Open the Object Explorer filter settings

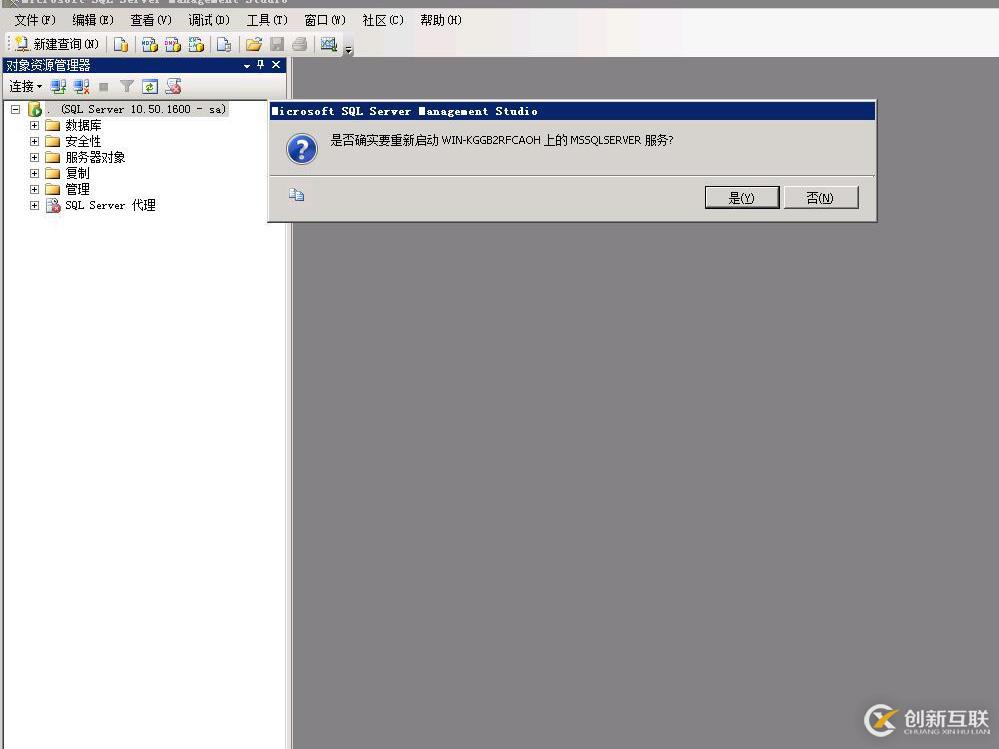[x=126, y=86]
